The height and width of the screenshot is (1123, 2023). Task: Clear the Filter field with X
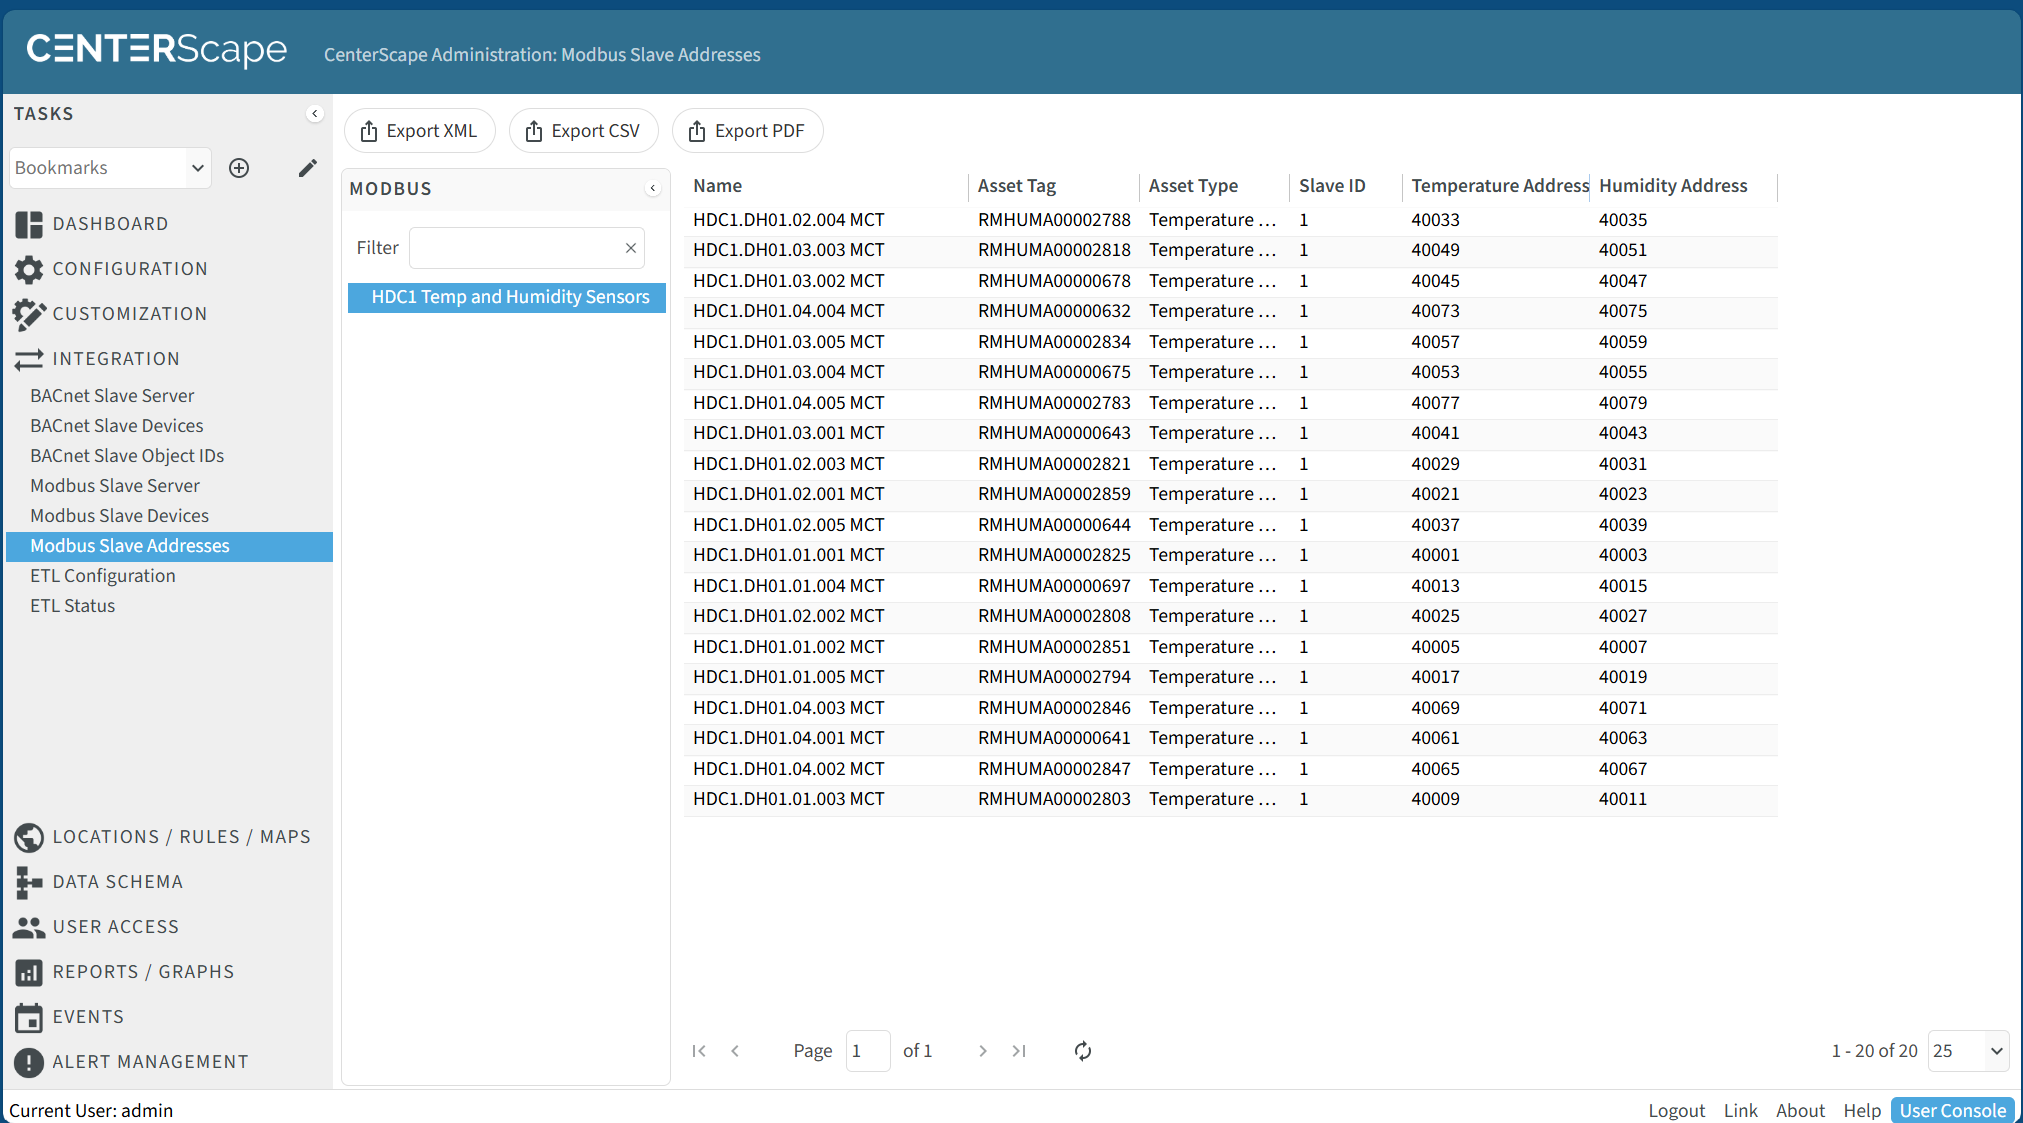(x=630, y=248)
